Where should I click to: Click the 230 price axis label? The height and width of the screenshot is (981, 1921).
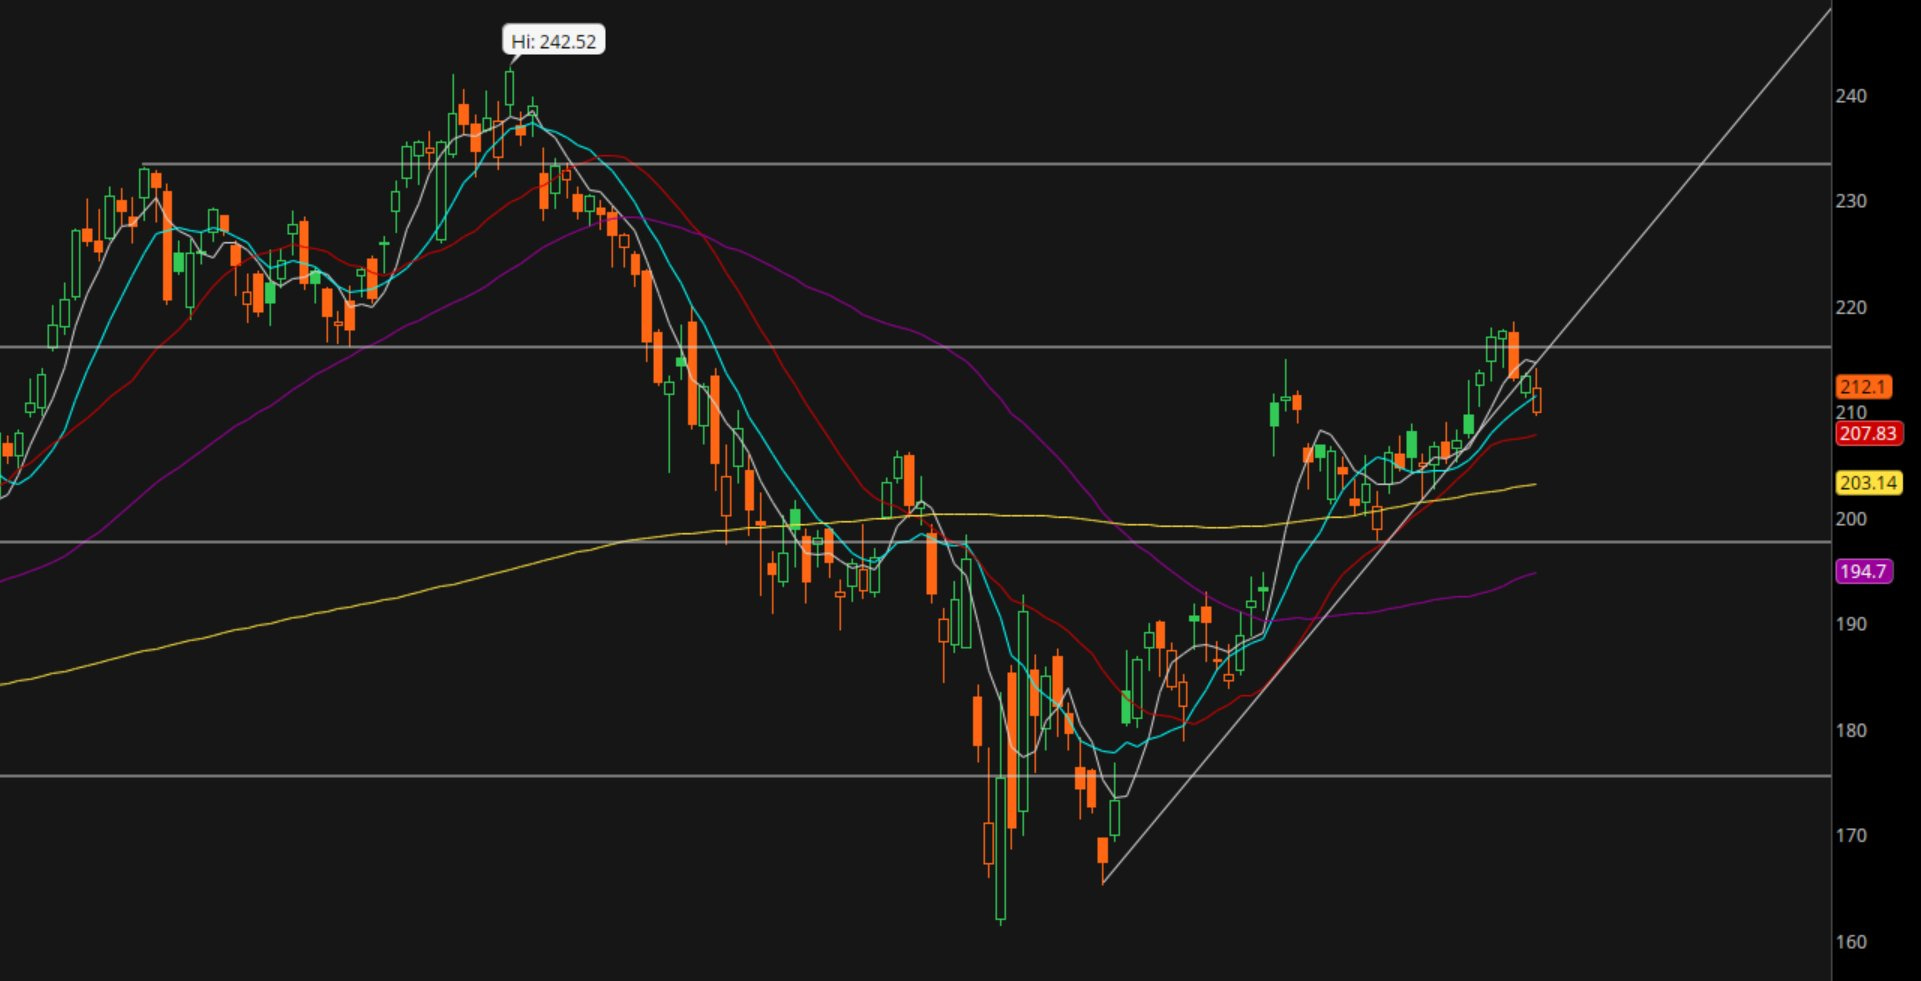[1851, 201]
